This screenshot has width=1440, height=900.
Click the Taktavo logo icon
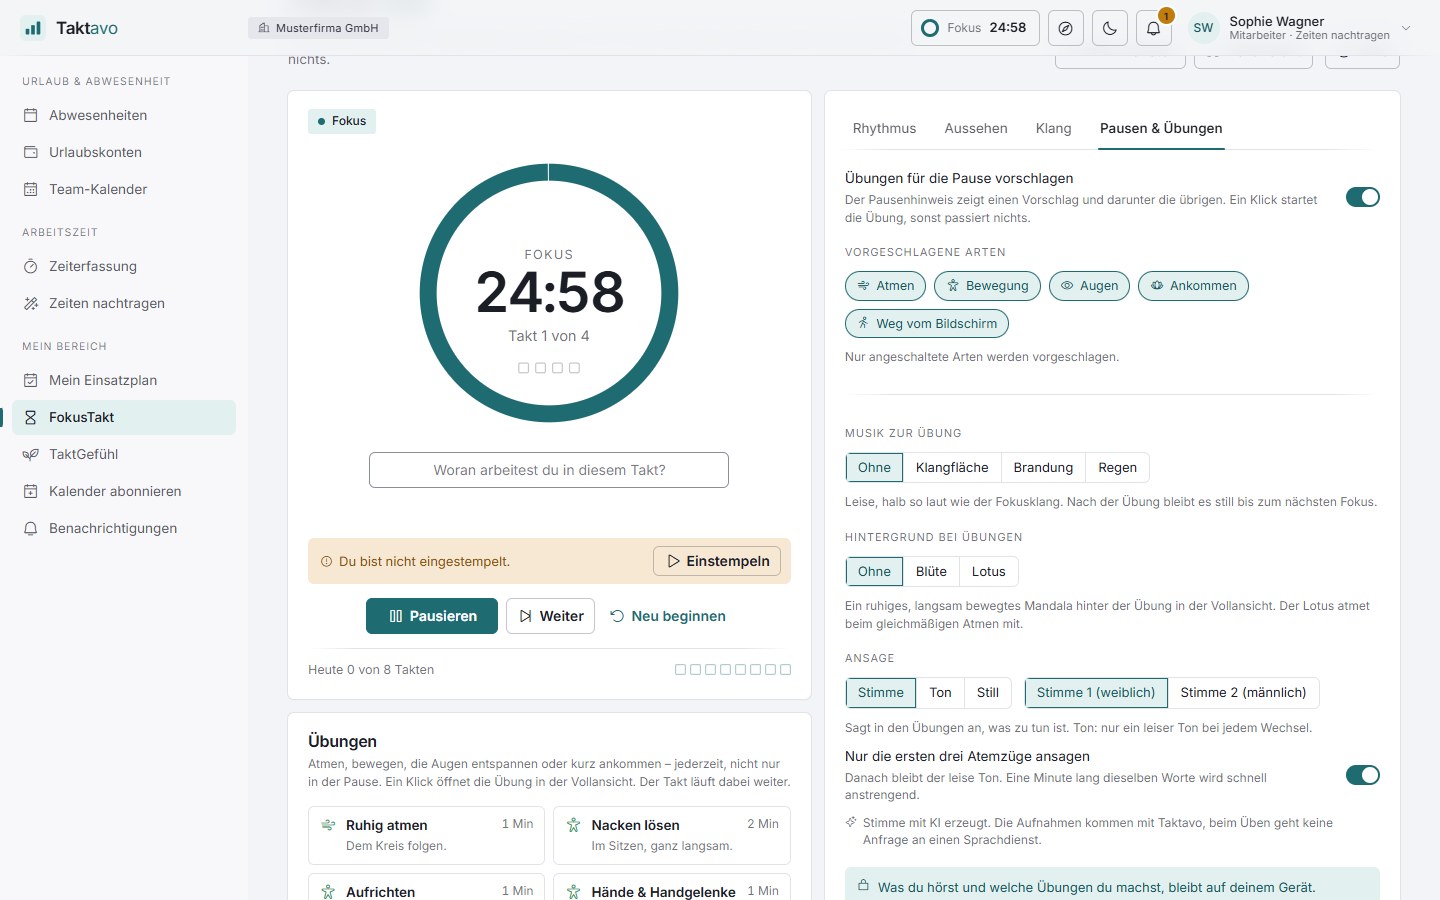33,28
